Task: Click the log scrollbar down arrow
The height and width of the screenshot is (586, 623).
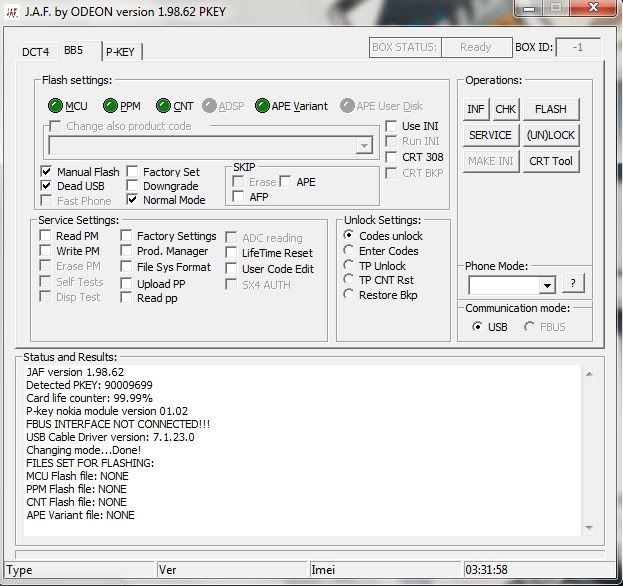Action: pyautogui.click(x=590, y=527)
